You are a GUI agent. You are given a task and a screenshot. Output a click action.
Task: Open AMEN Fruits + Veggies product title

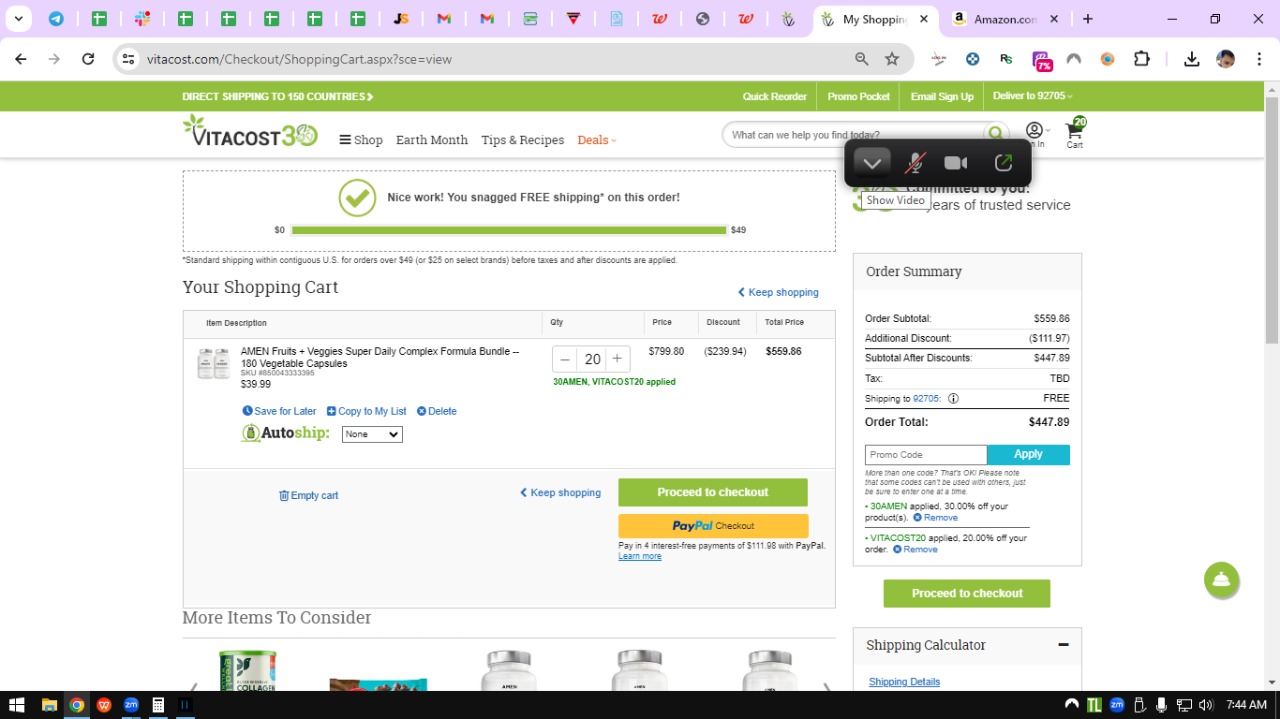pyautogui.click(x=380, y=357)
